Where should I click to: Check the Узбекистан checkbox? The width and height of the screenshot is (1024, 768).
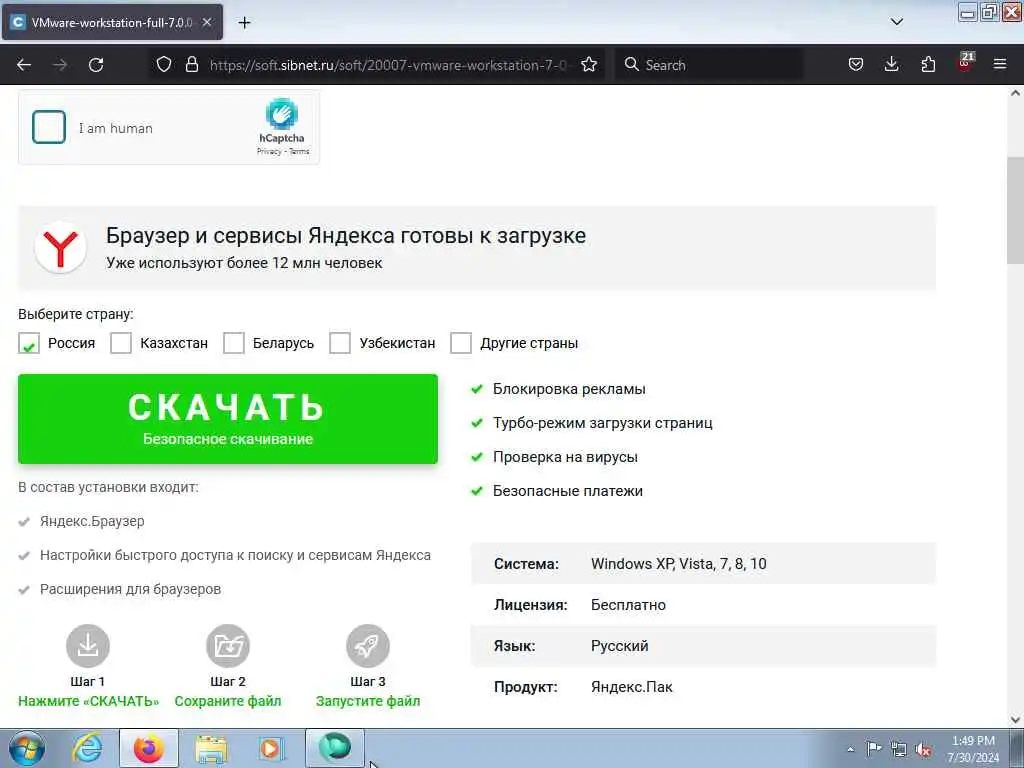click(340, 343)
